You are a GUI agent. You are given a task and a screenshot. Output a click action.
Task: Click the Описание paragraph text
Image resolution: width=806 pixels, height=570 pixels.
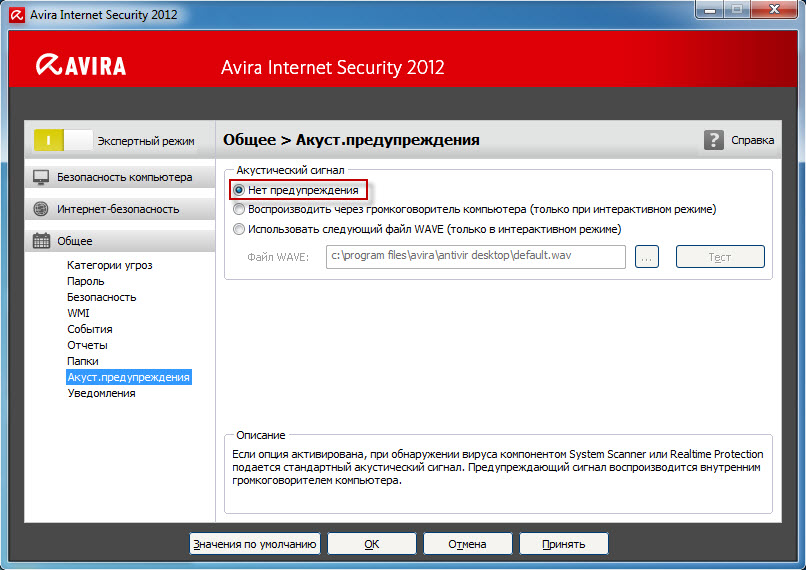(x=498, y=467)
